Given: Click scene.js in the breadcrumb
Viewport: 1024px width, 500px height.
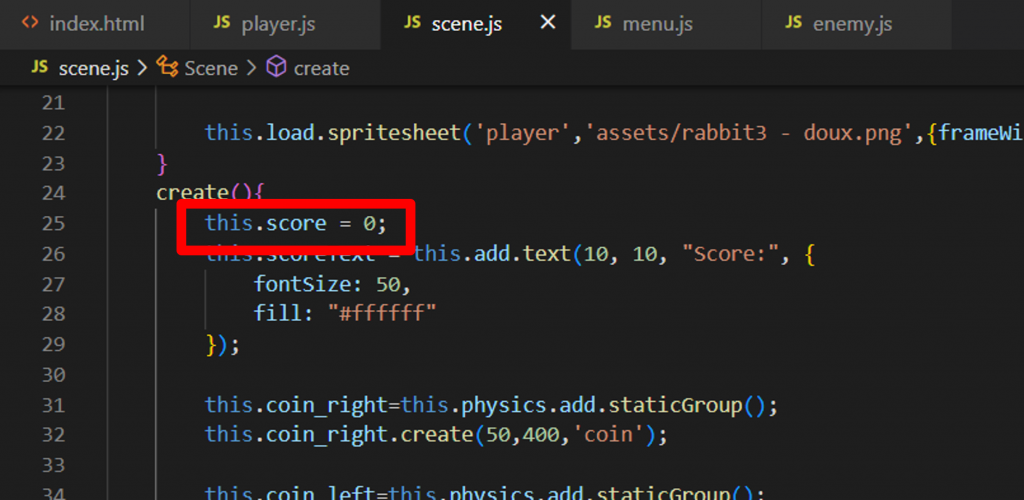Looking at the screenshot, I should (x=93, y=68).
